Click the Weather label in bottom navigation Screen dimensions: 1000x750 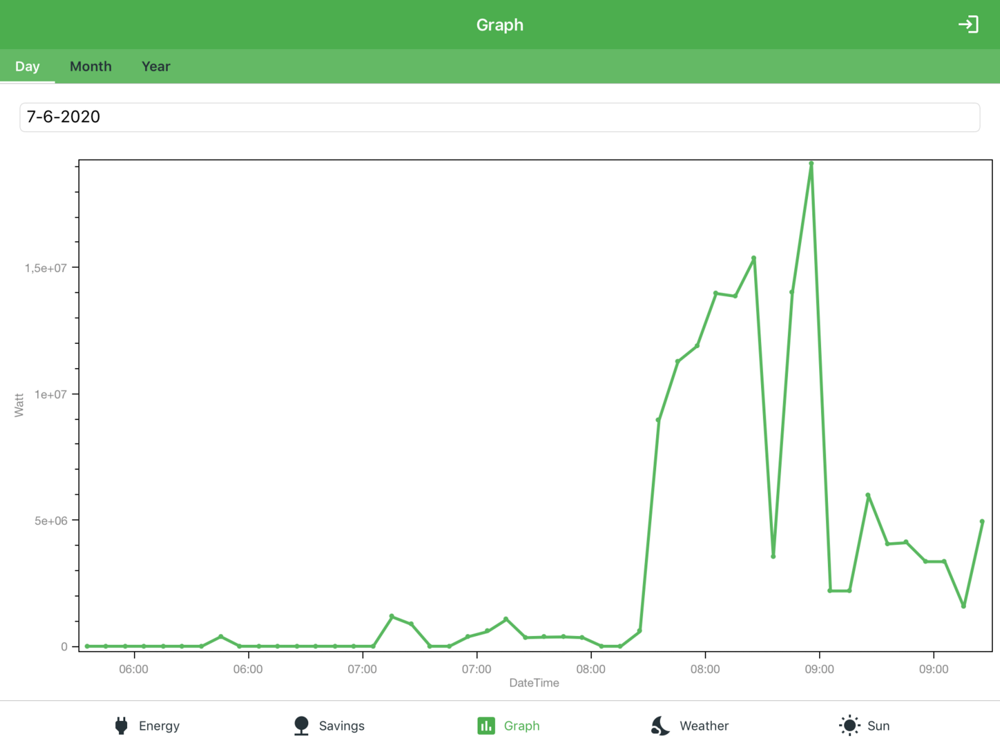click(704, 726)
